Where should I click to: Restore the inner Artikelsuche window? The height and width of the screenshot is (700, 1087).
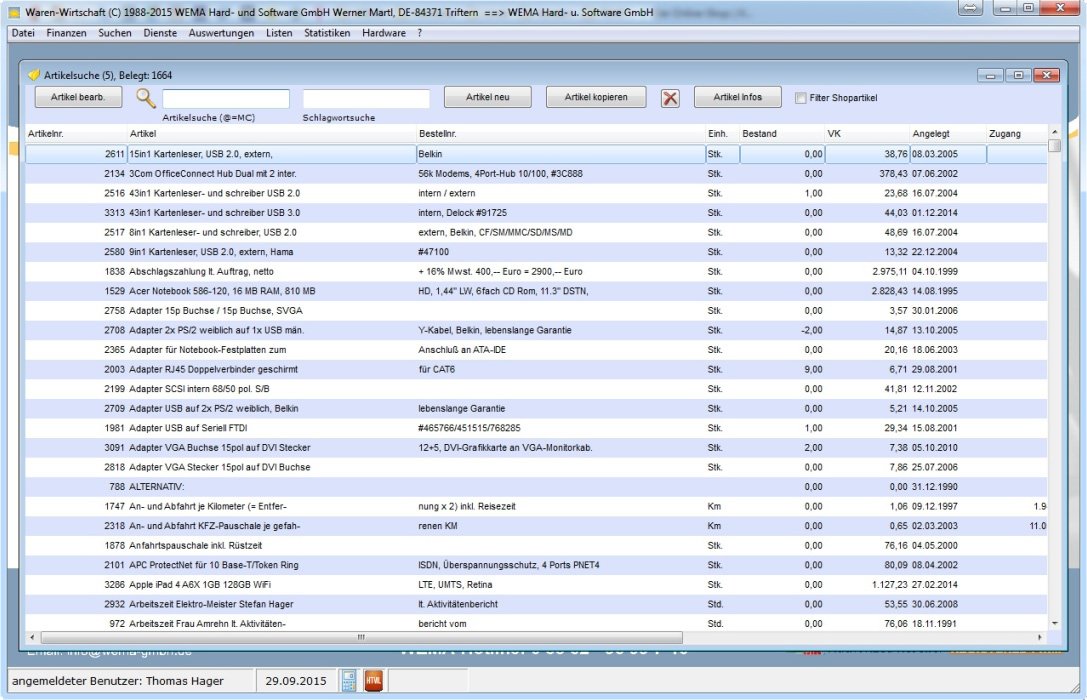[1018, 75]
